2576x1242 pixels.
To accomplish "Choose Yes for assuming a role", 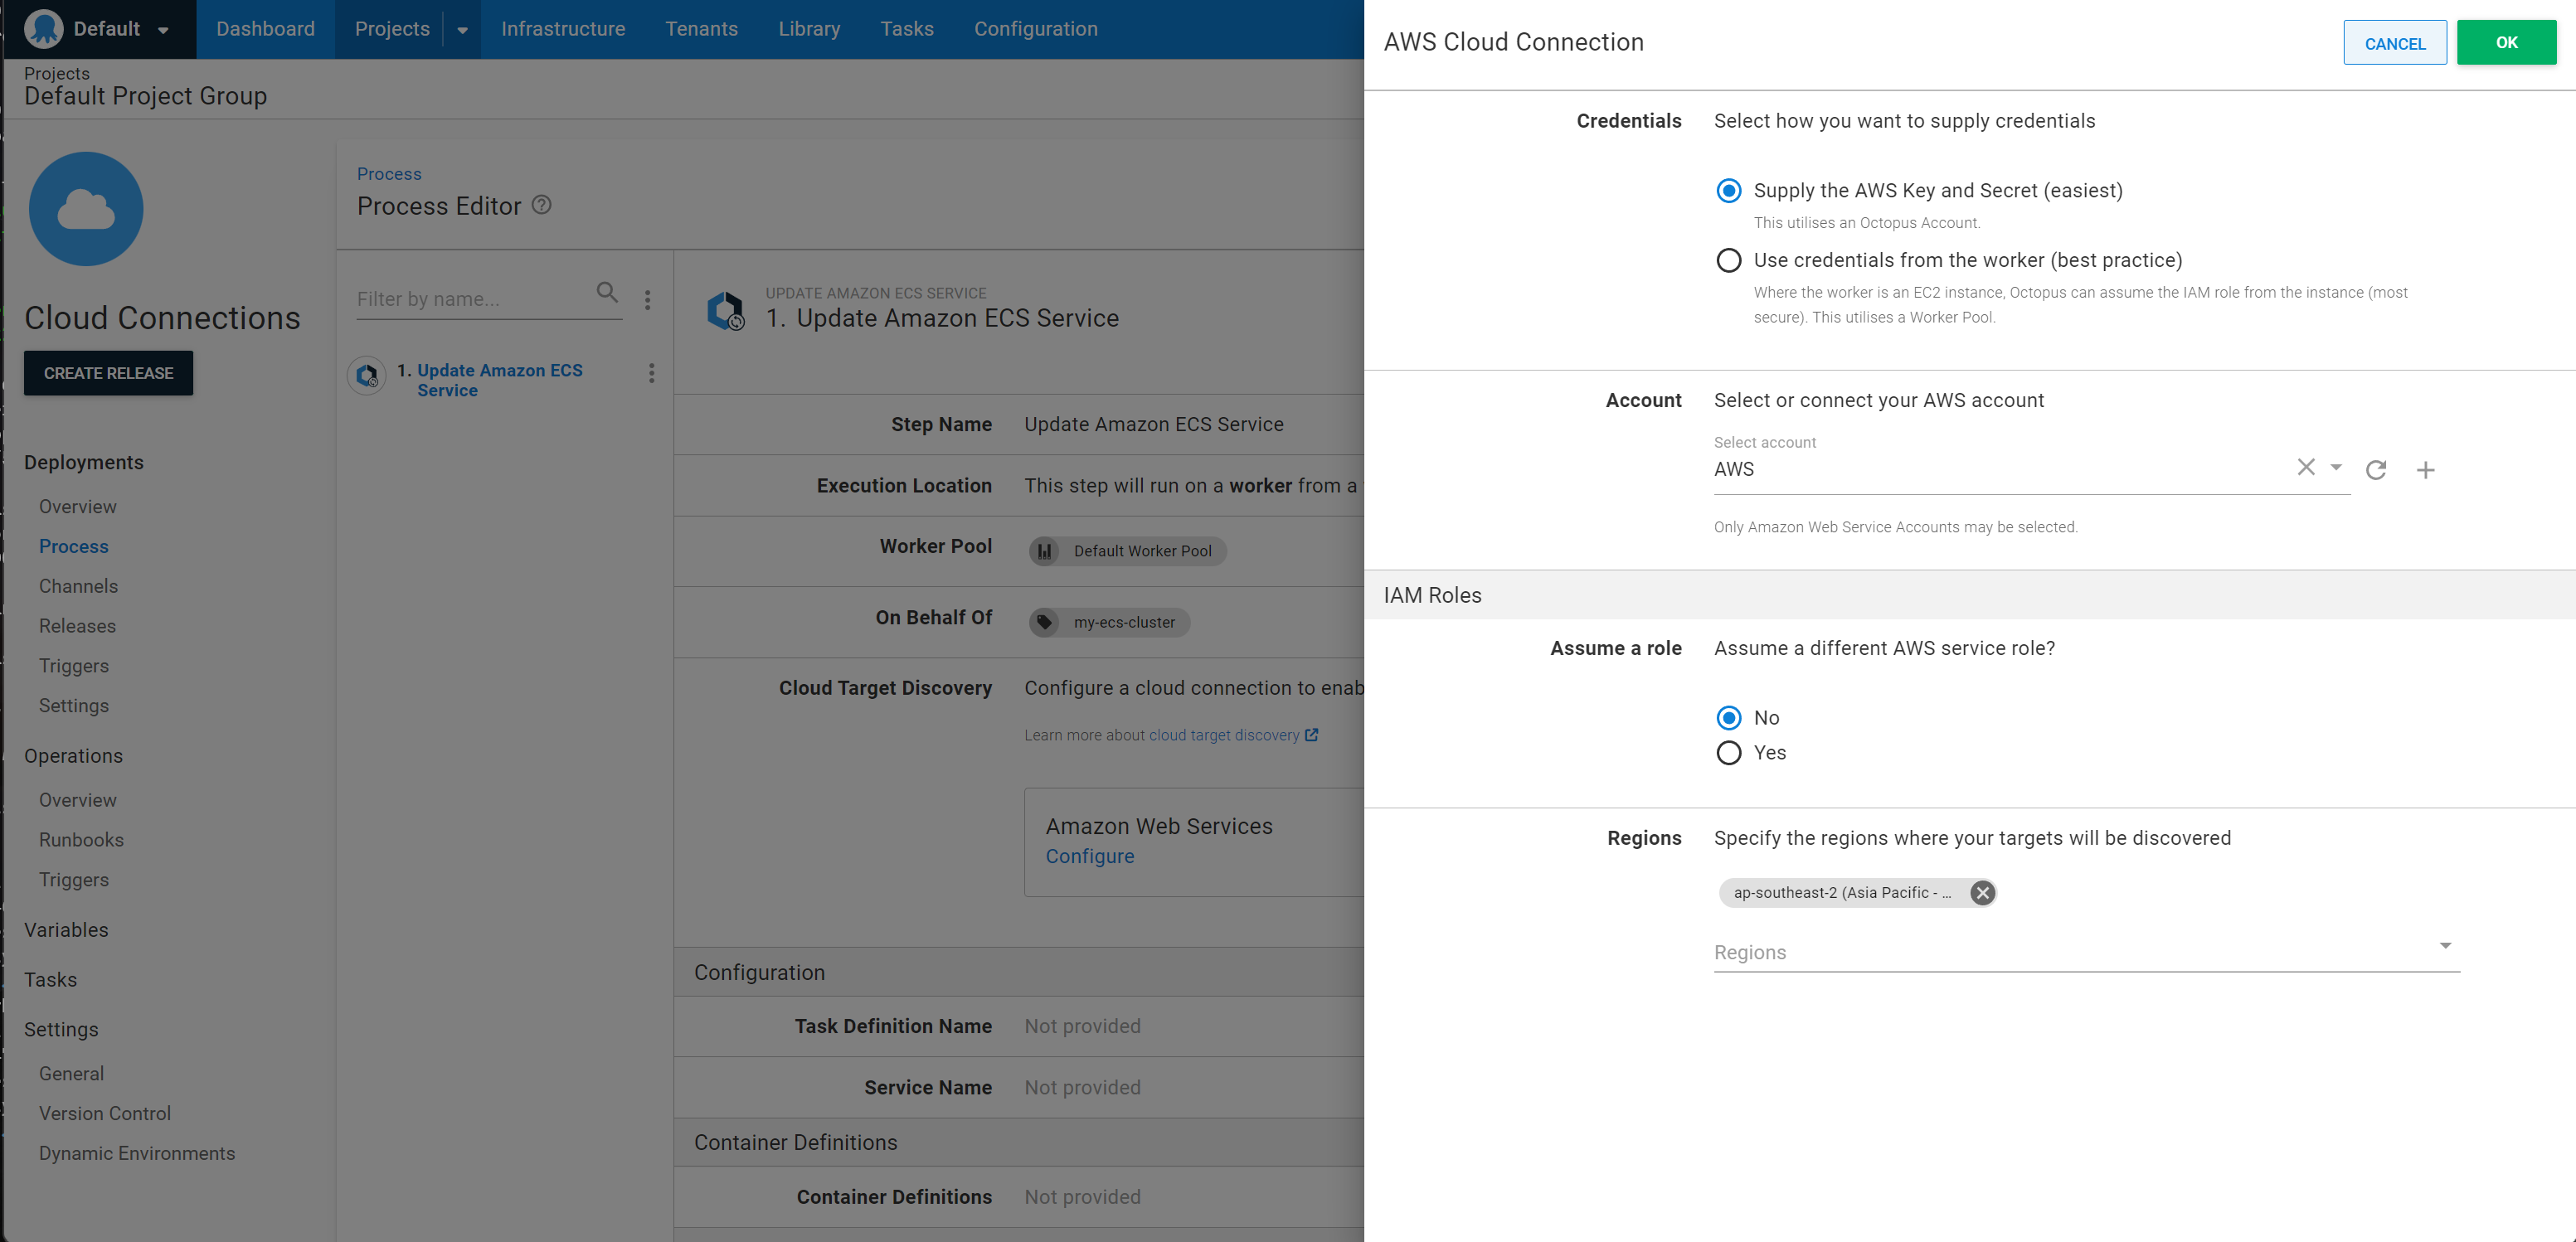I will click(x=1729, y=753).
